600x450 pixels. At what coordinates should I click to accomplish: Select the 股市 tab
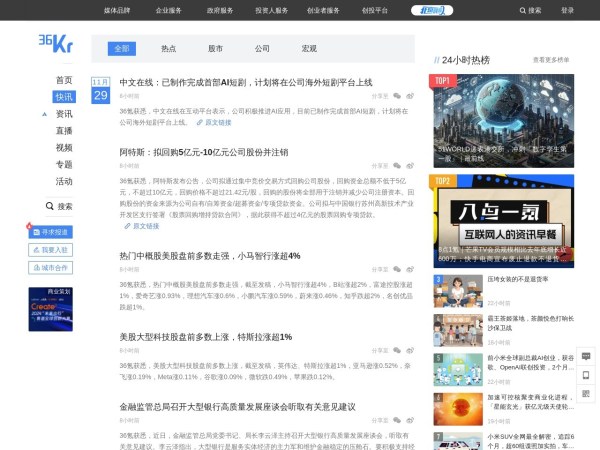pyautogui.click(x=215, y=48)
